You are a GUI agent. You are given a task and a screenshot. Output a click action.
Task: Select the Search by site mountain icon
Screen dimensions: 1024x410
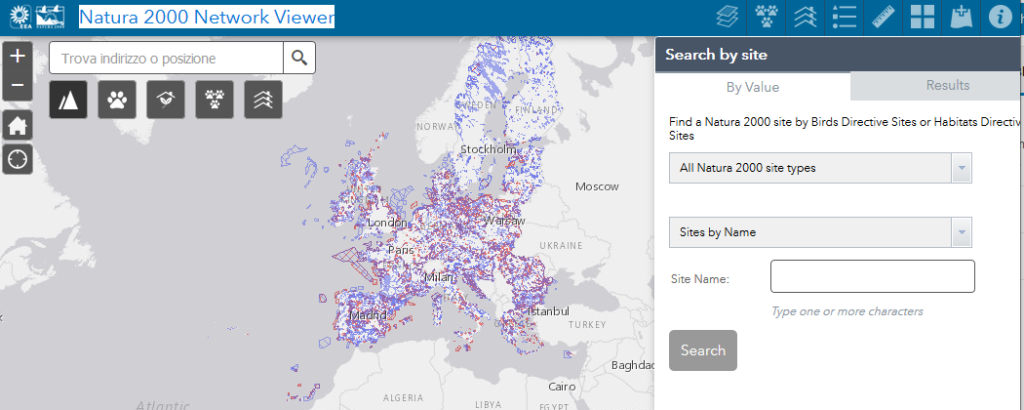tap(68, 99)
